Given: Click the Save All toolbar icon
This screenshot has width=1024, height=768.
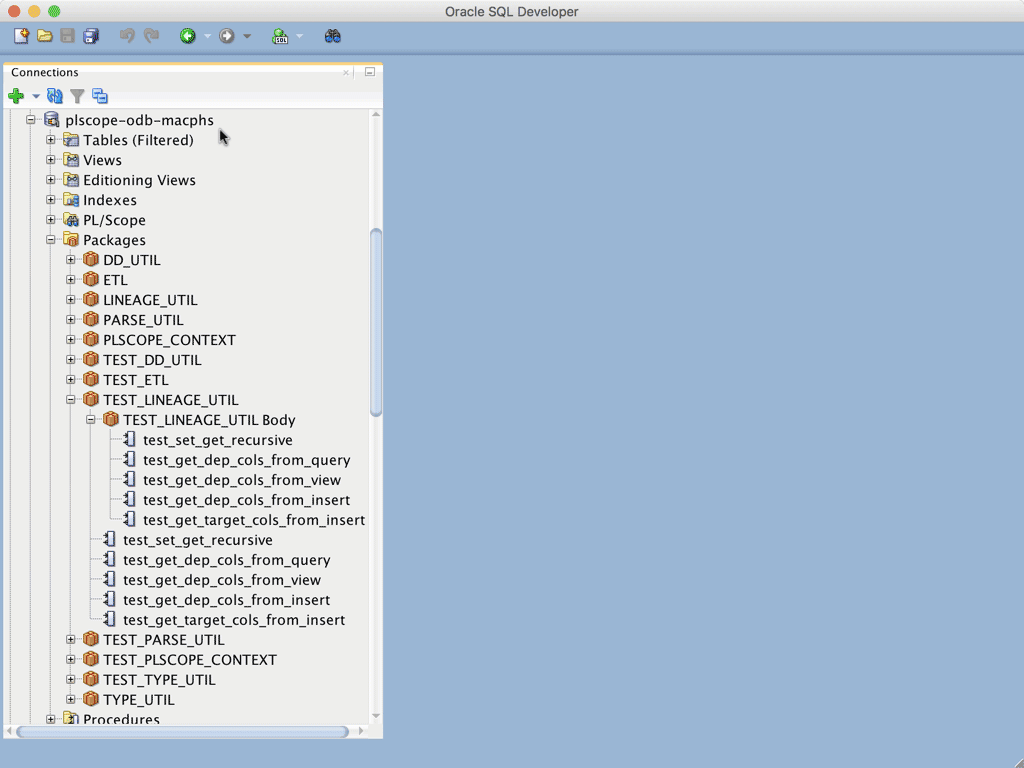Looking at the screenshot, I should pyautogui.click(x=91, y=36).
